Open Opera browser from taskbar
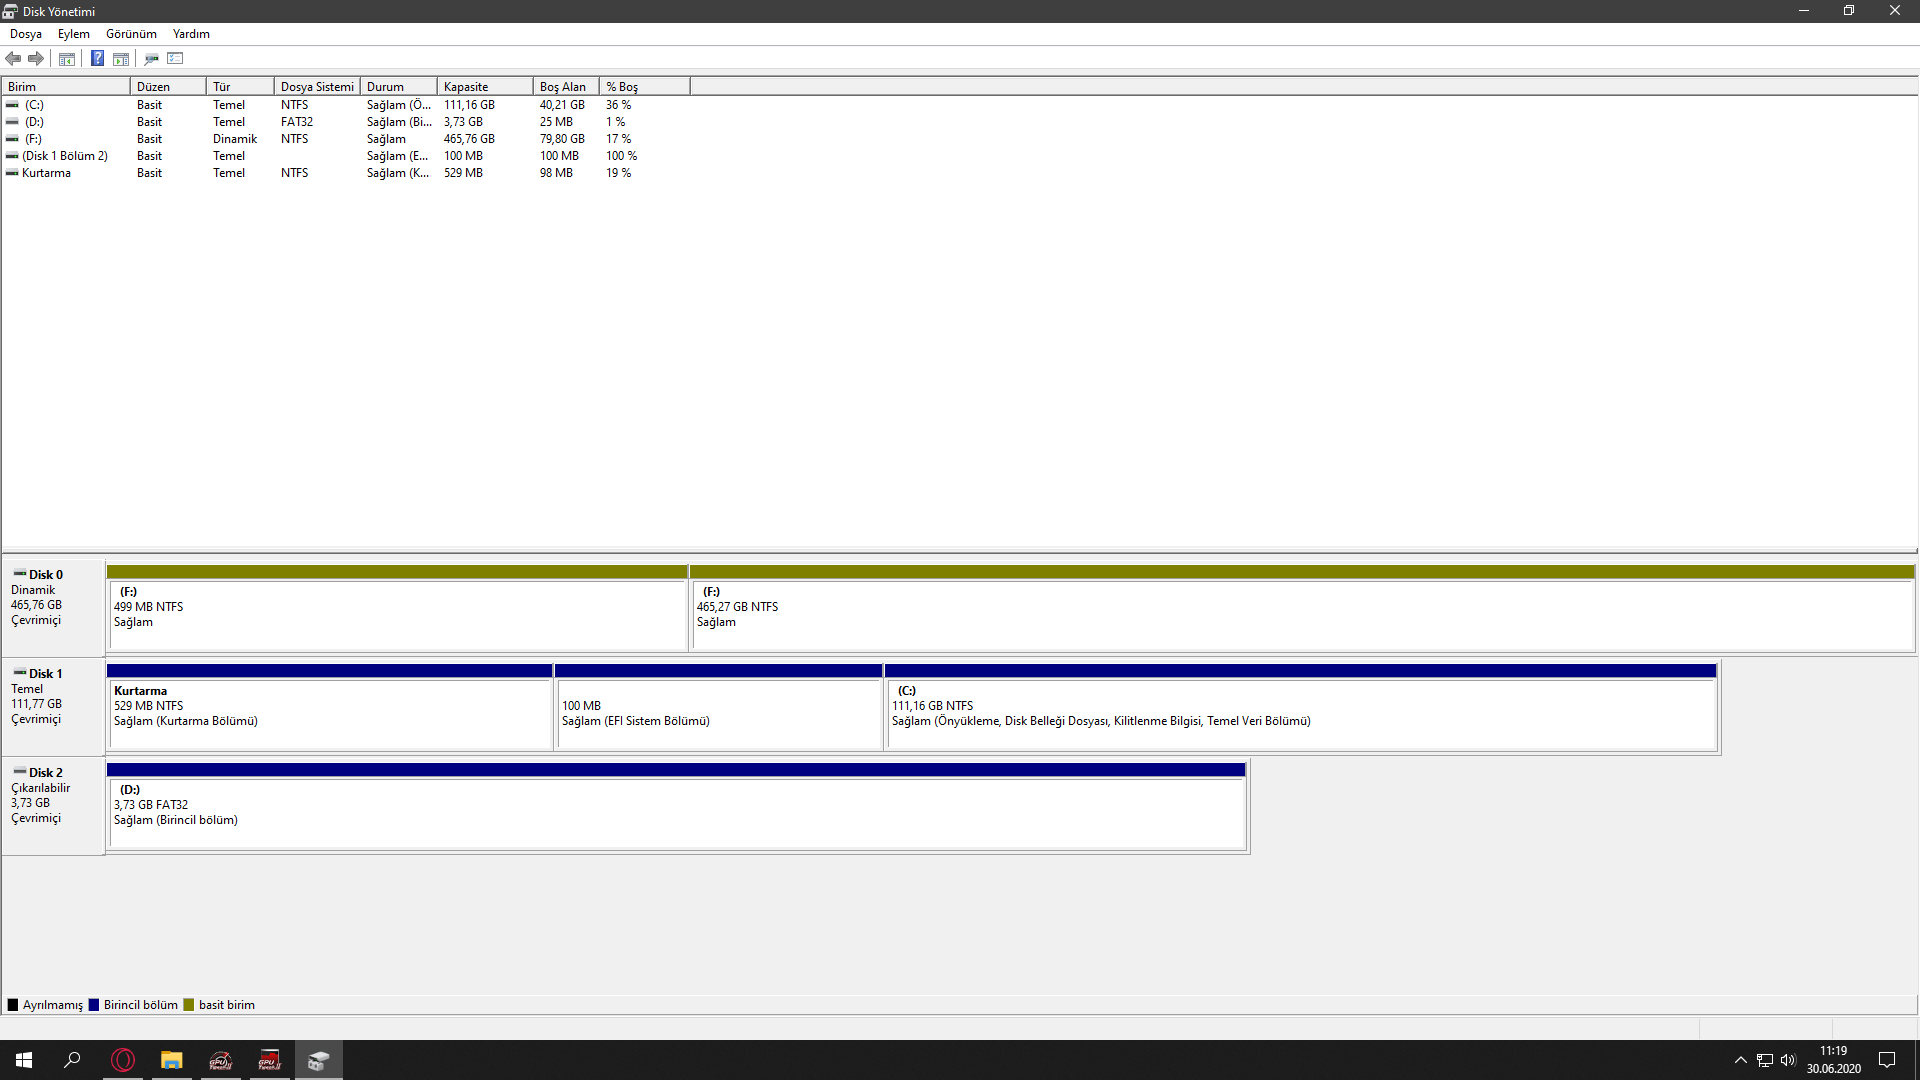 [x=123, y=1060]
